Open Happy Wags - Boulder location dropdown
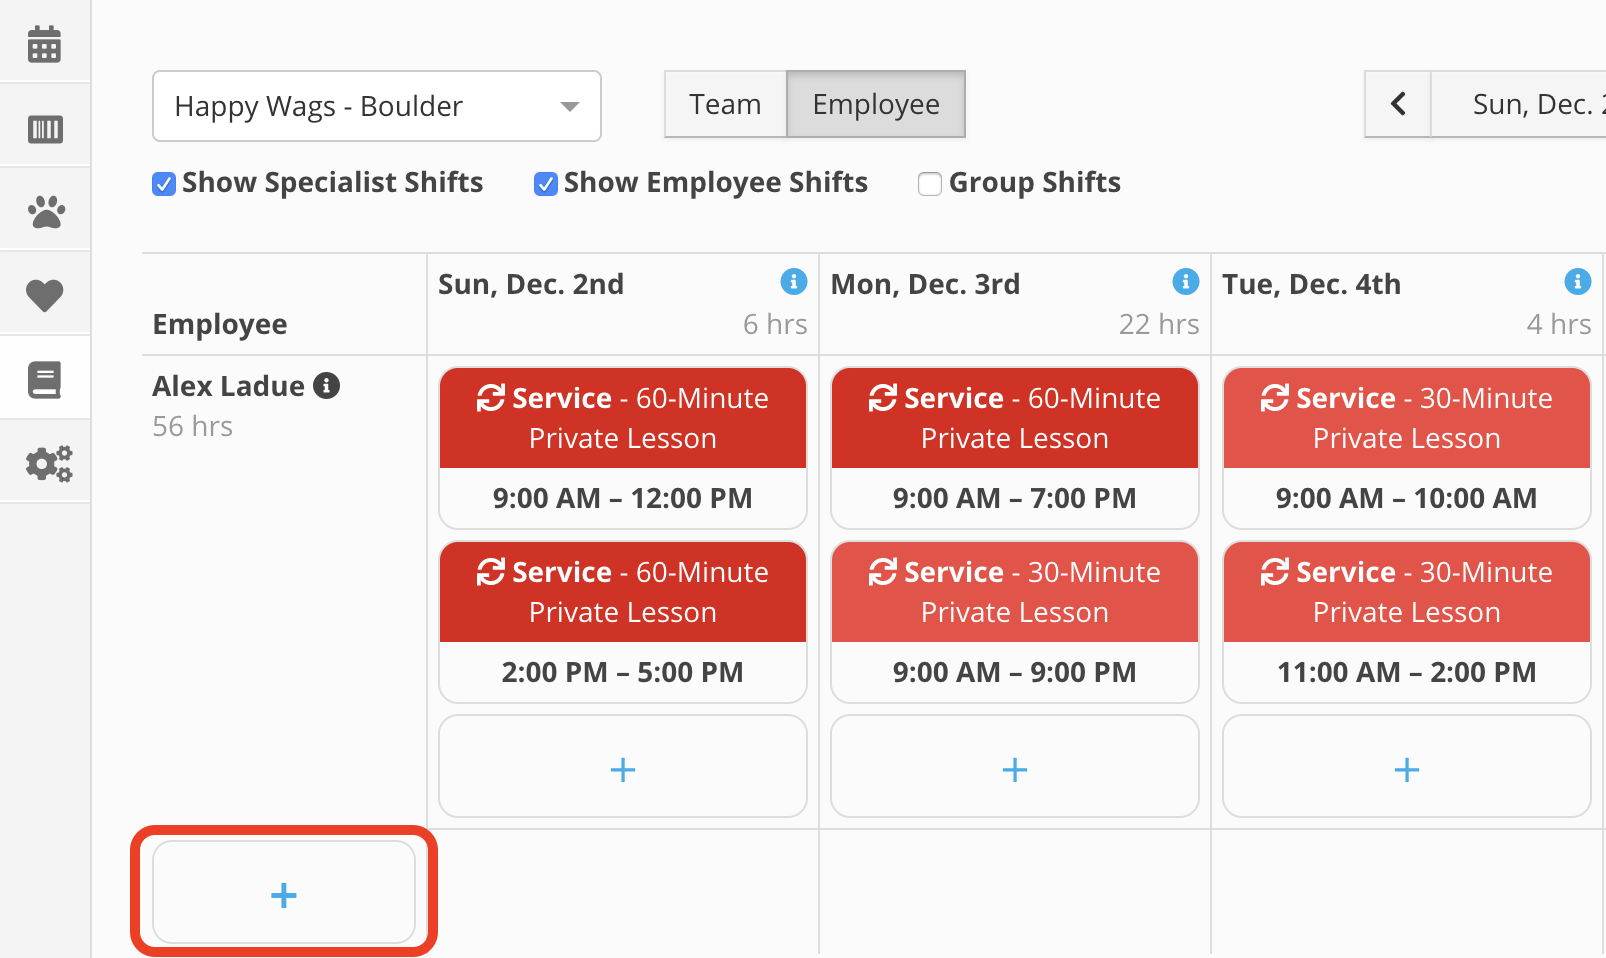Image resolution: width=1606 pixels, height=958 pixels. pos(377,106)
